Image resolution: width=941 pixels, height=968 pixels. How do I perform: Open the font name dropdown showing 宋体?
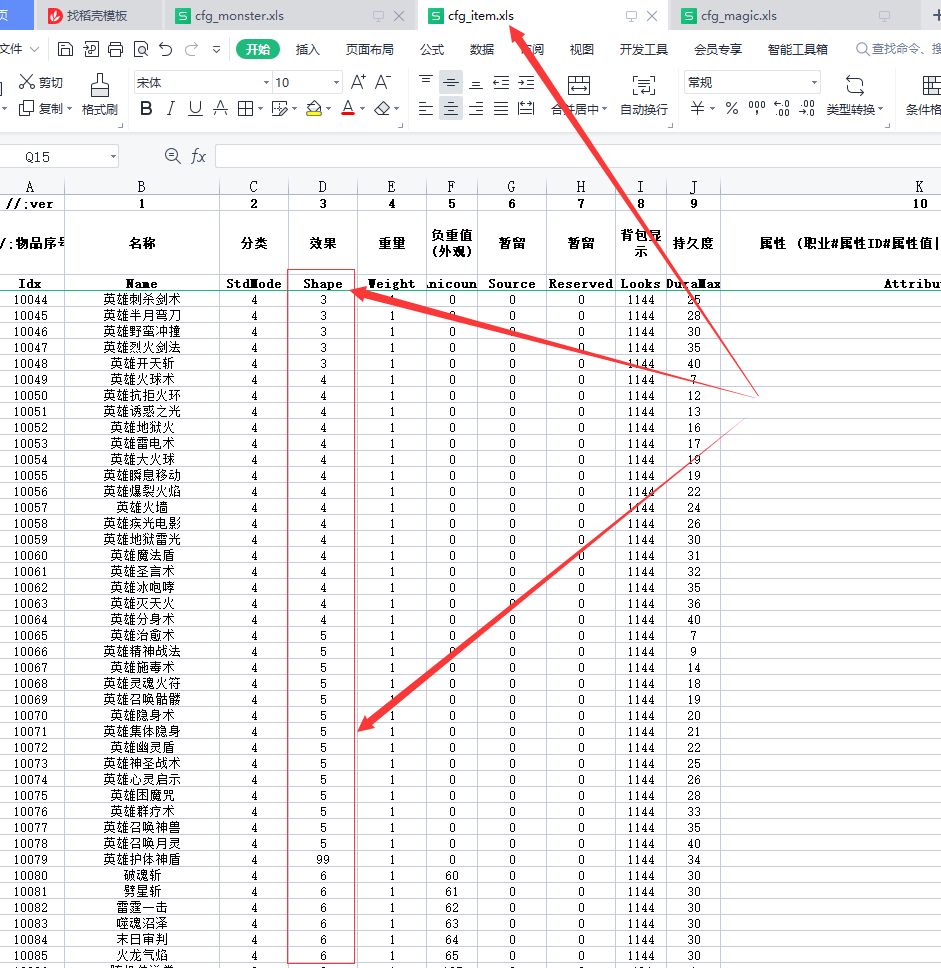pos(202,83)
